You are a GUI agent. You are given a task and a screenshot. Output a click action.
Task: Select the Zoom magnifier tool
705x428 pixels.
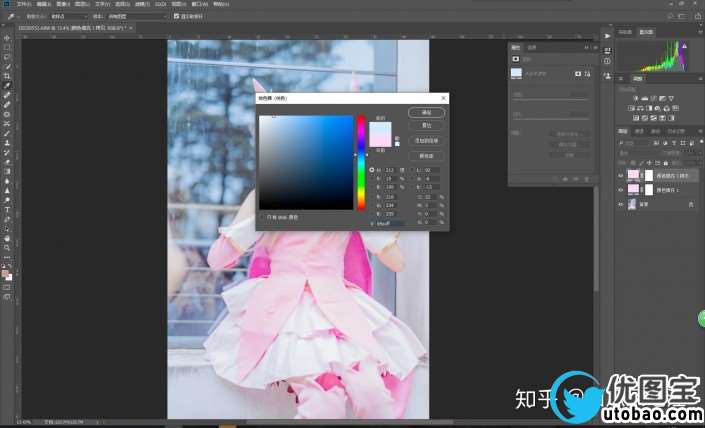coord(7,247)
